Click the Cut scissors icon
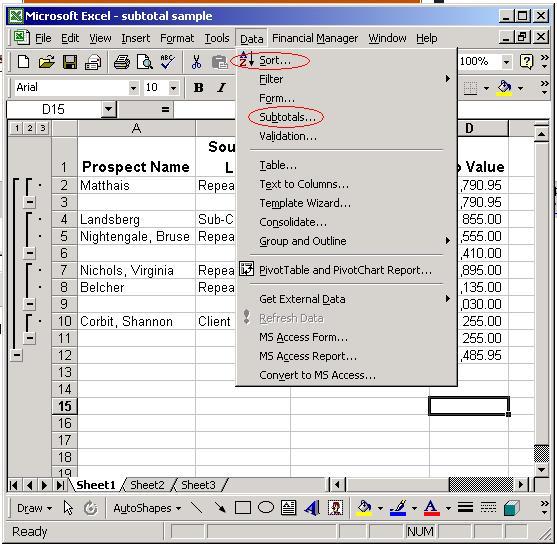This screenshot has width=557, height=547. (x=196, y=62)
